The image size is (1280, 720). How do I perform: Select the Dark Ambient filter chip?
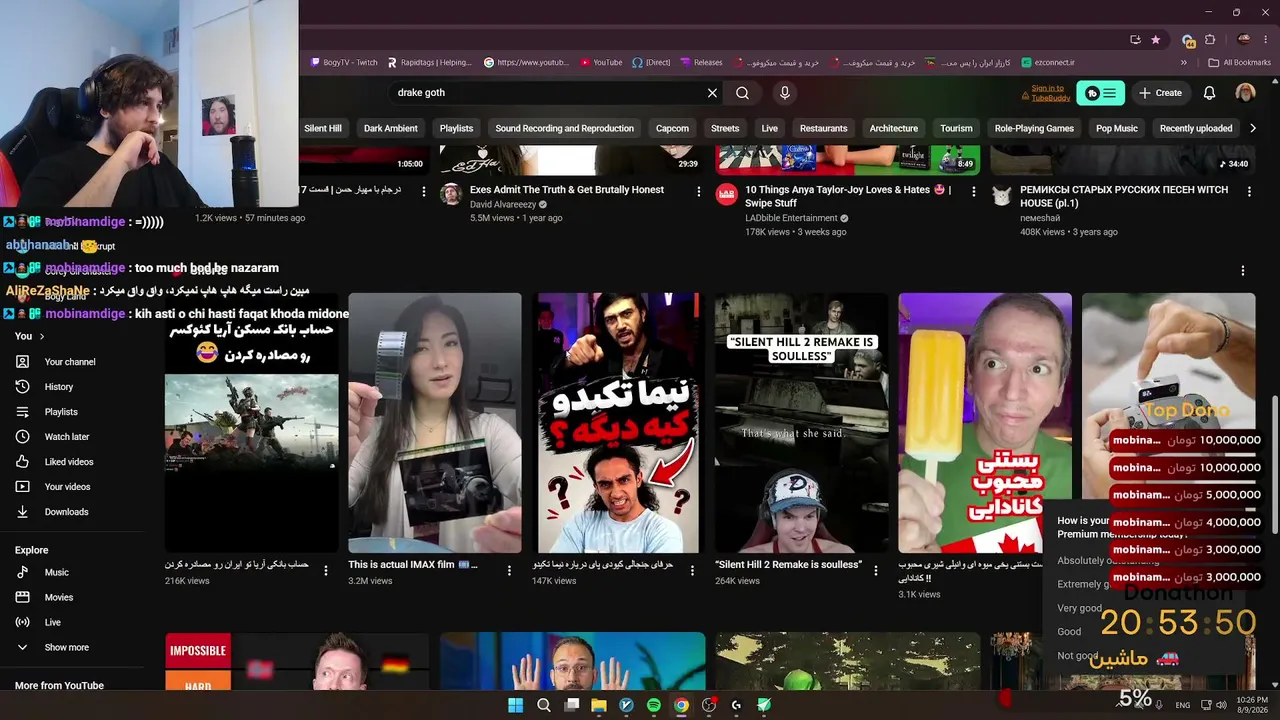[x=391, y=128]
